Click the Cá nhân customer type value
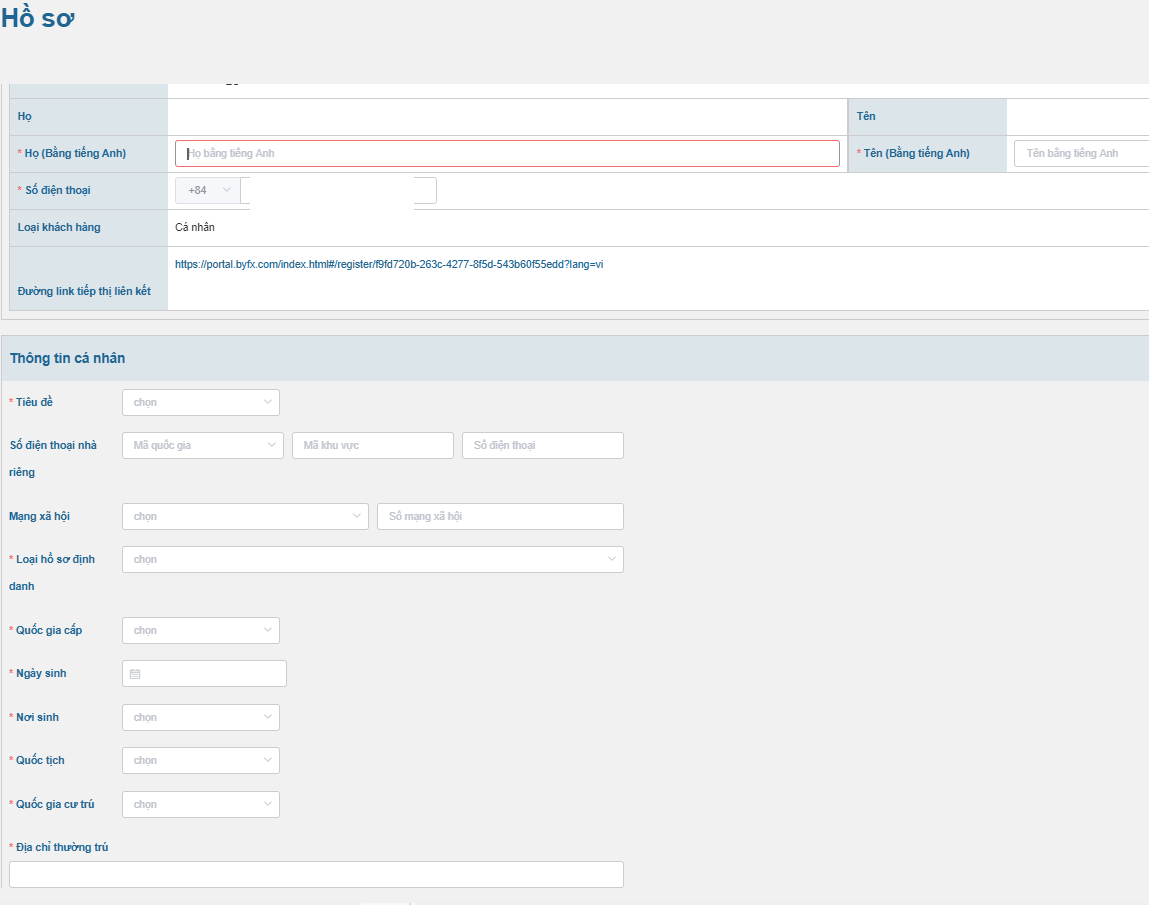The width and height of the screenshot is (1149, 905). [x=195, y=228]
